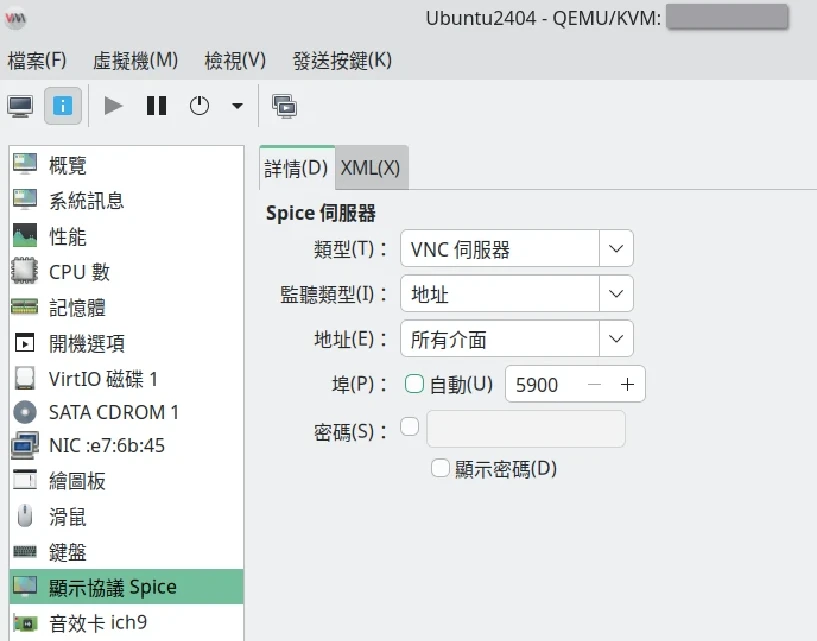
Task: Select the 鍵盤 keyboard icon
Action: (x=24, y=551)
